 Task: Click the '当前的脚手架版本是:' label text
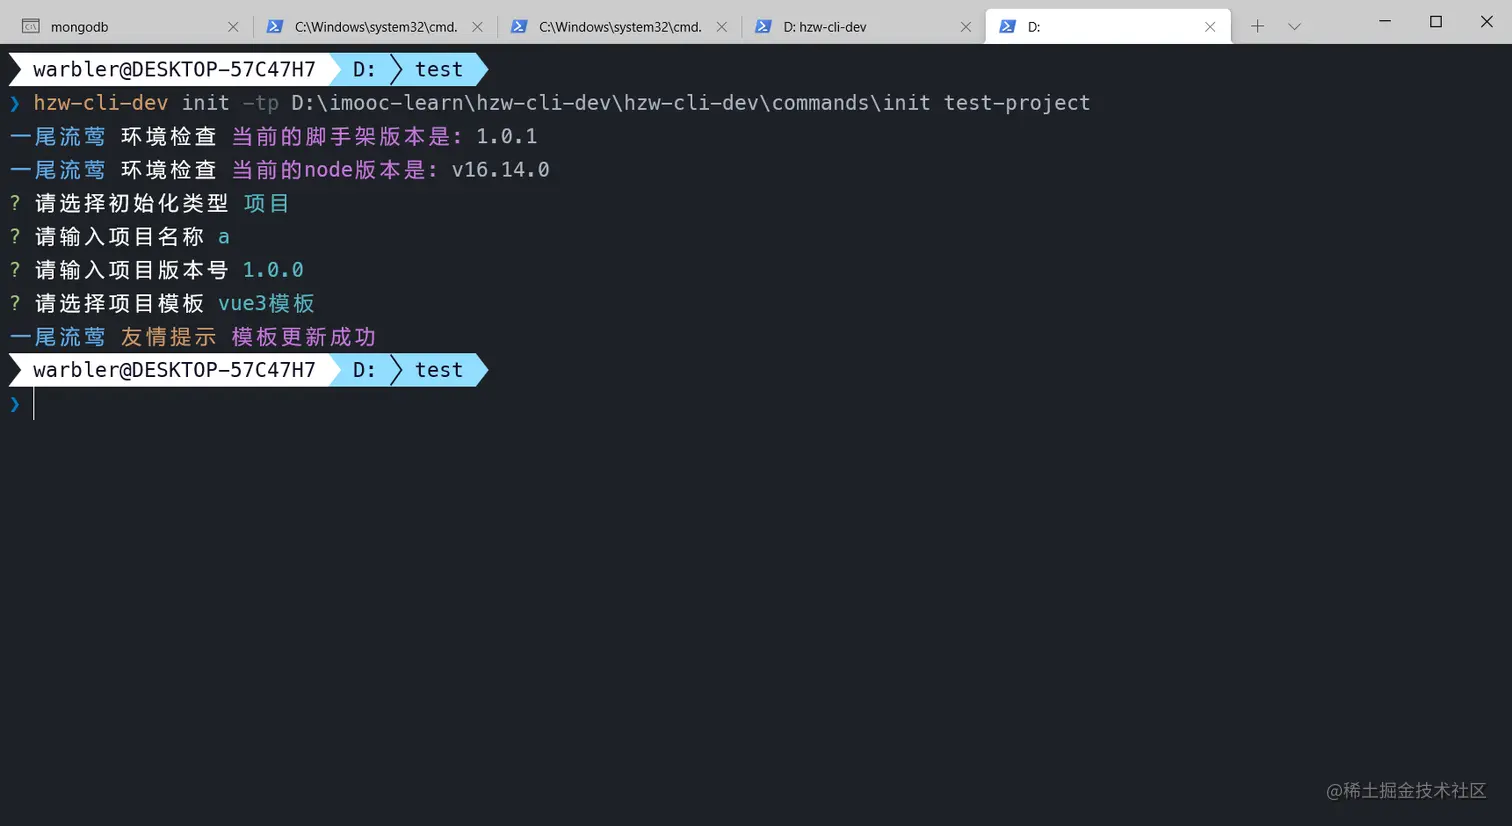(347, 136)
